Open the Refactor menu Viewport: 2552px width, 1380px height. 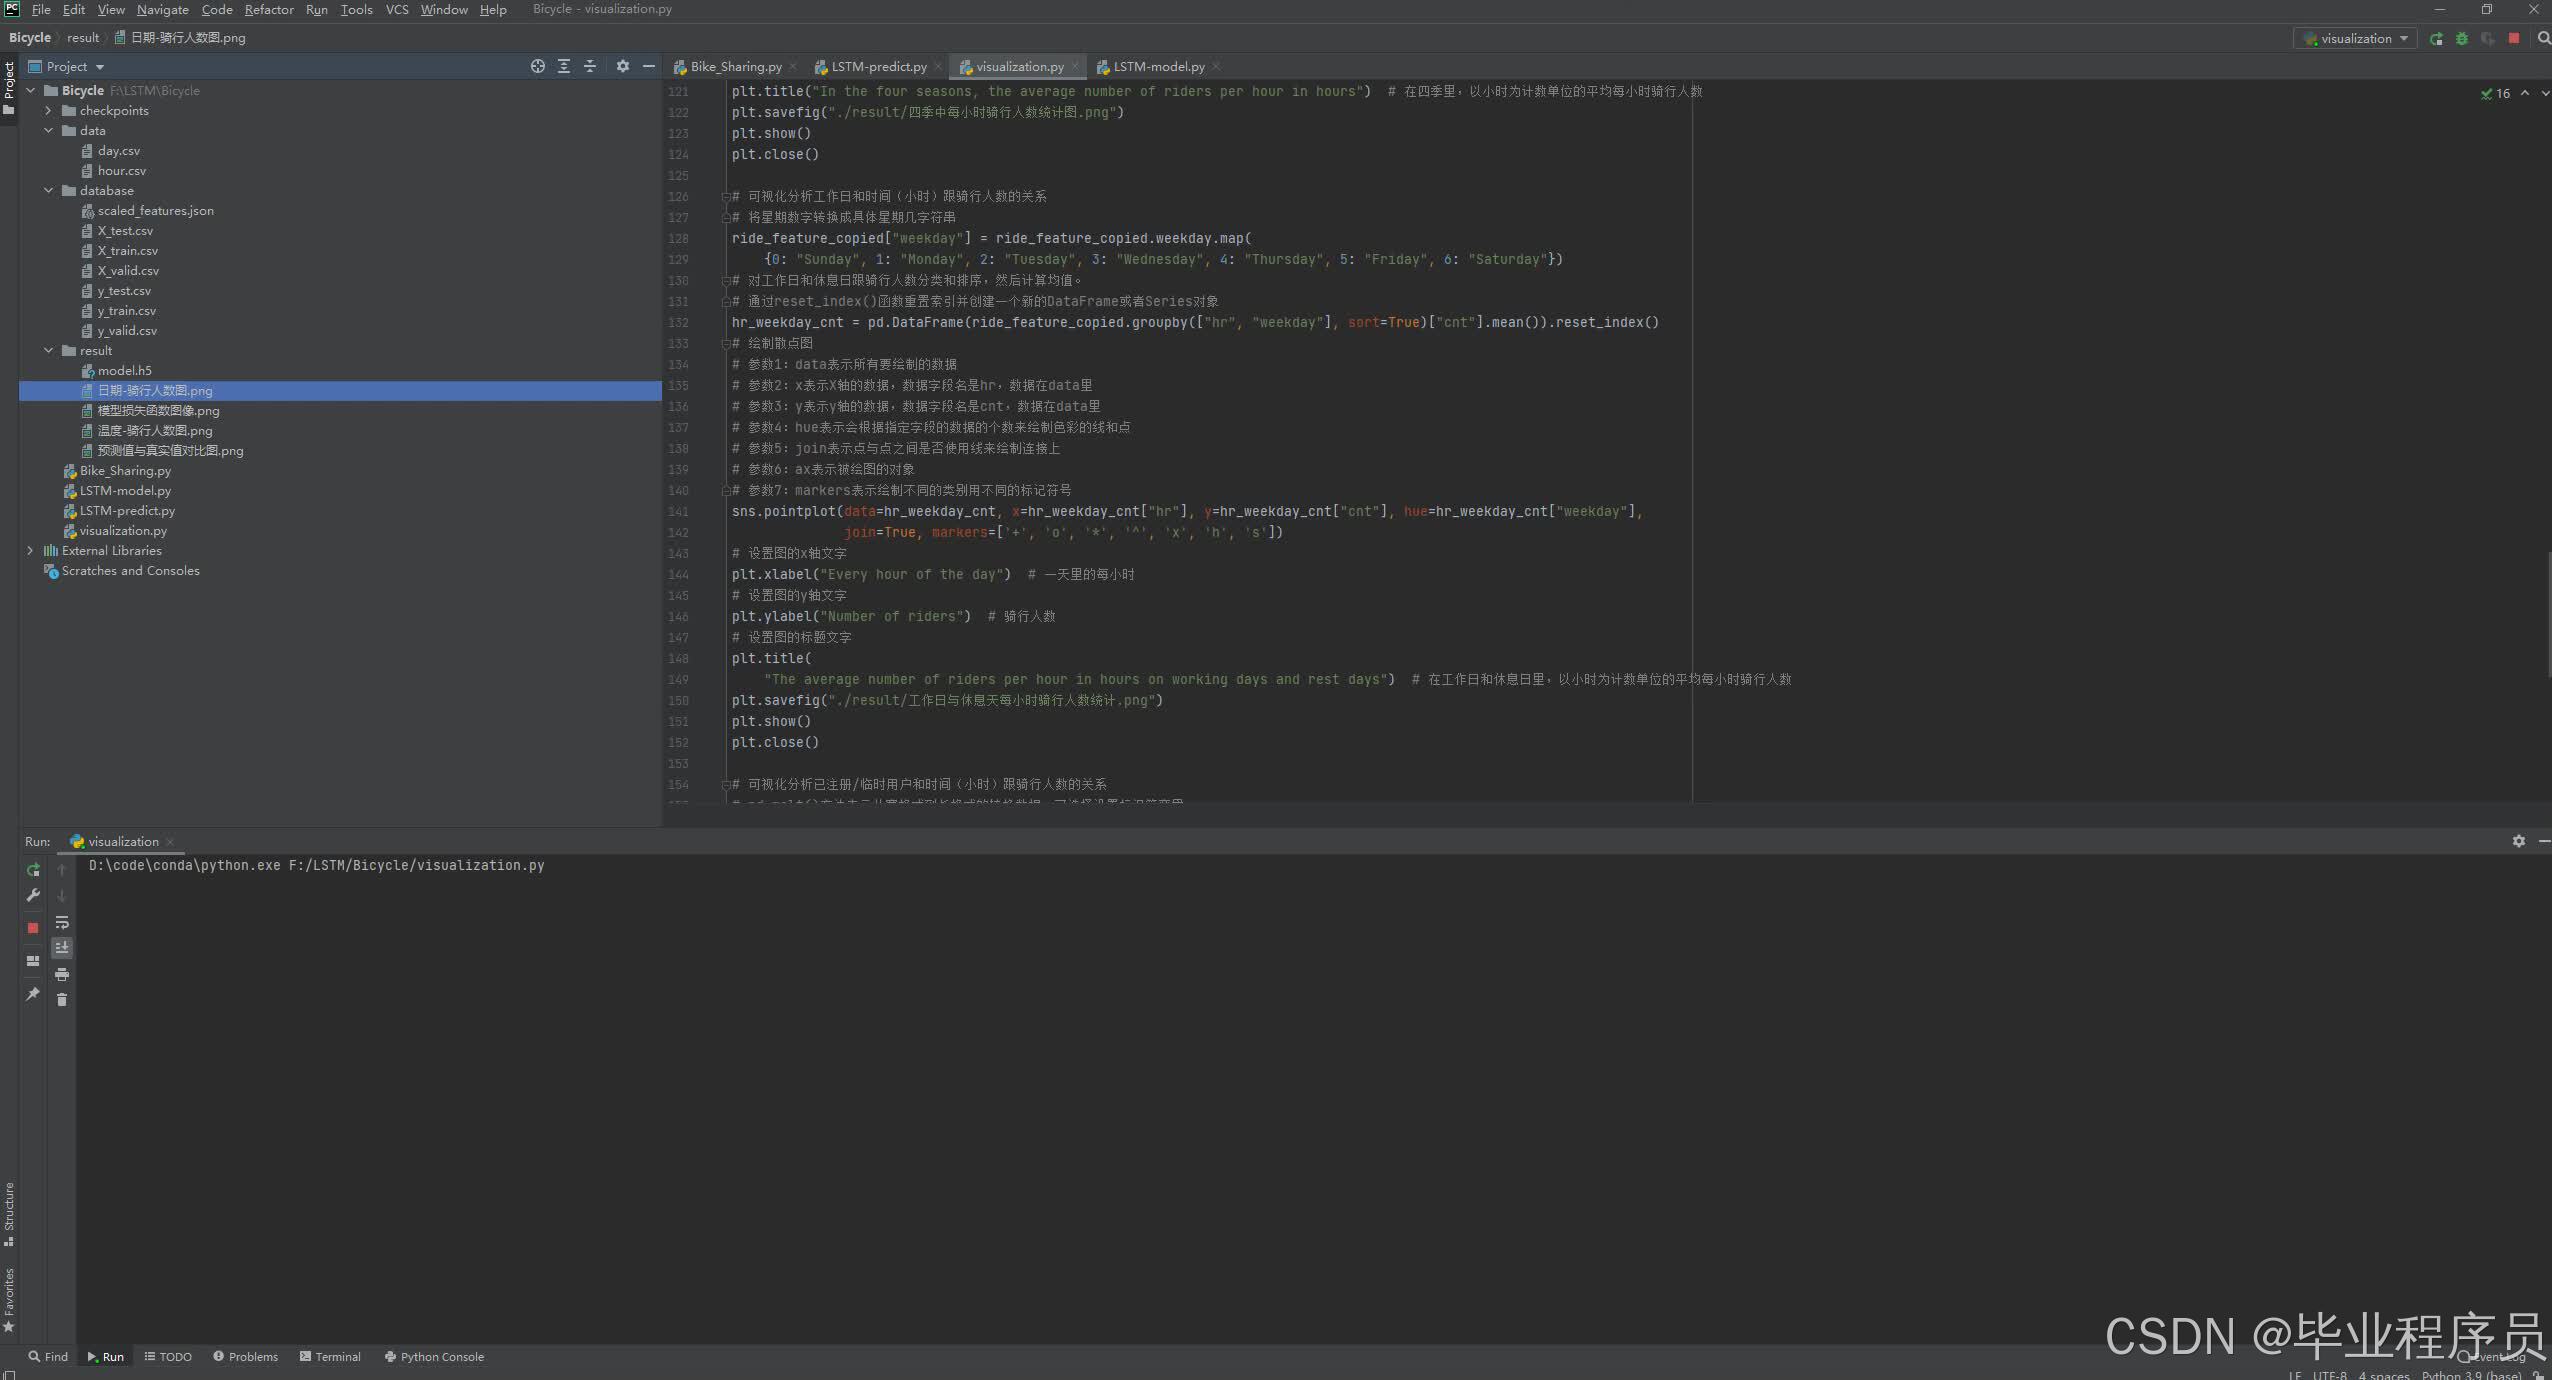[269, 9]
